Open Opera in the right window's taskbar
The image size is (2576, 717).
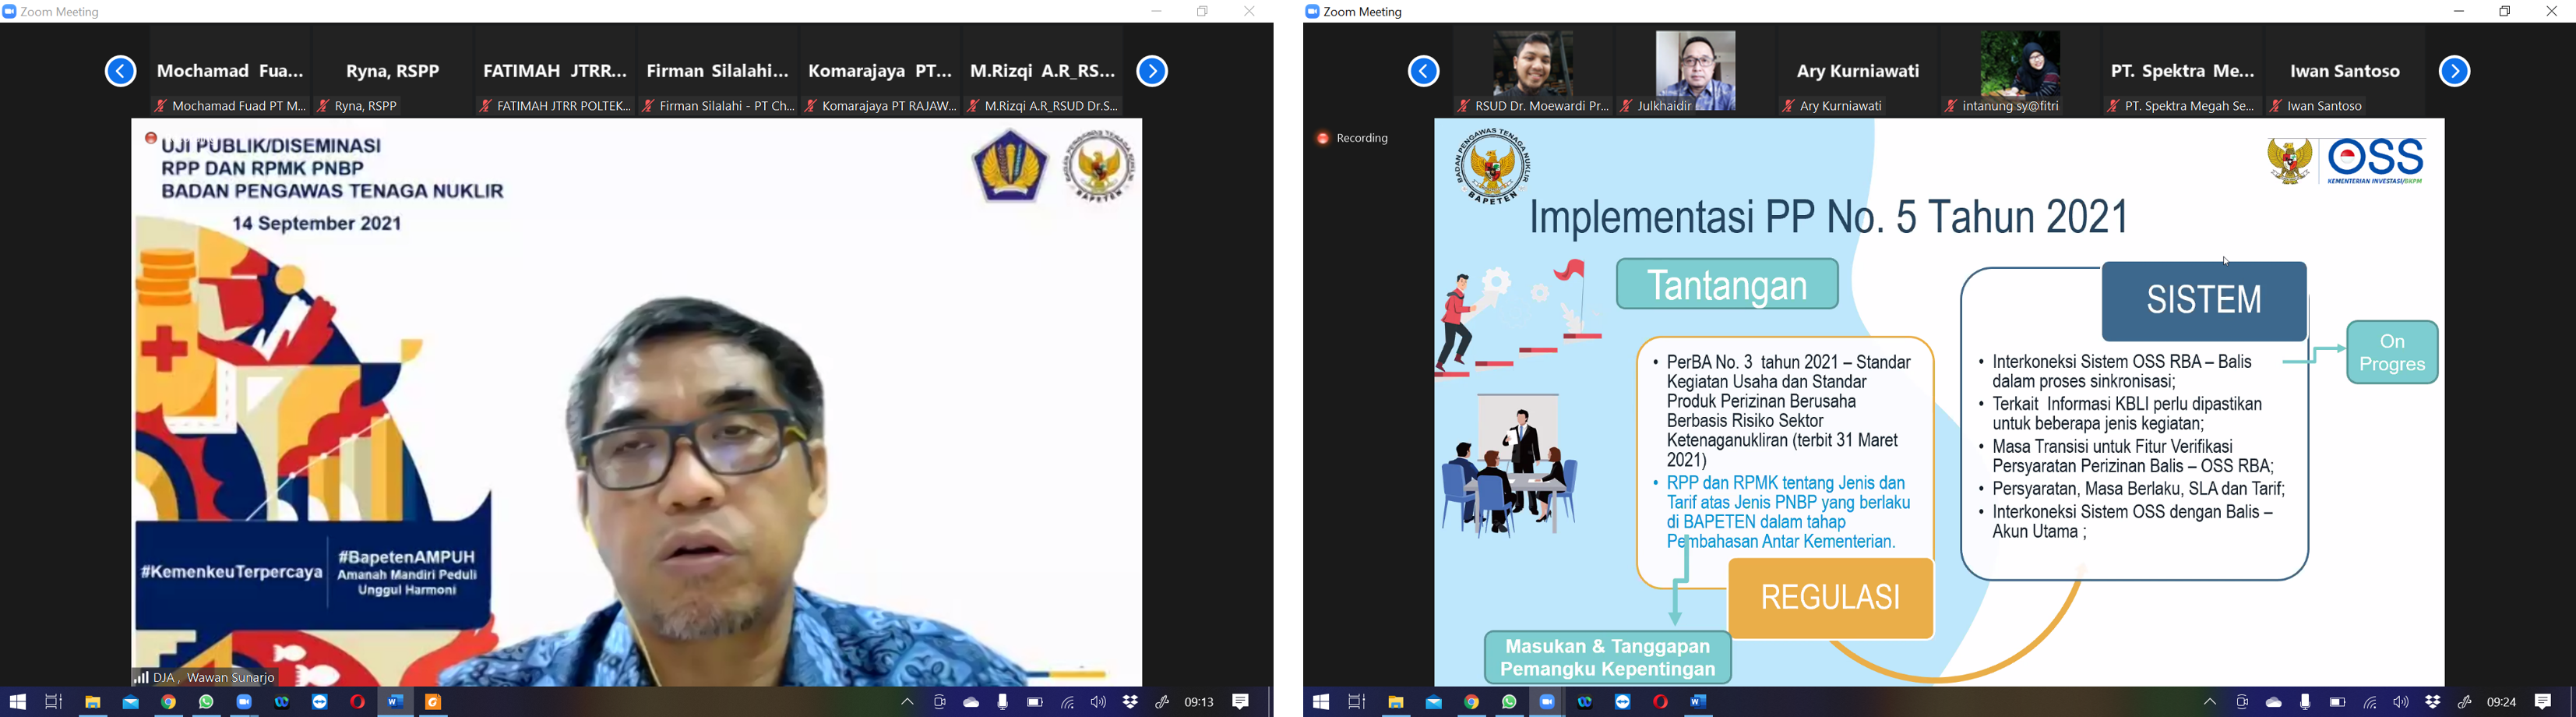1661,702
